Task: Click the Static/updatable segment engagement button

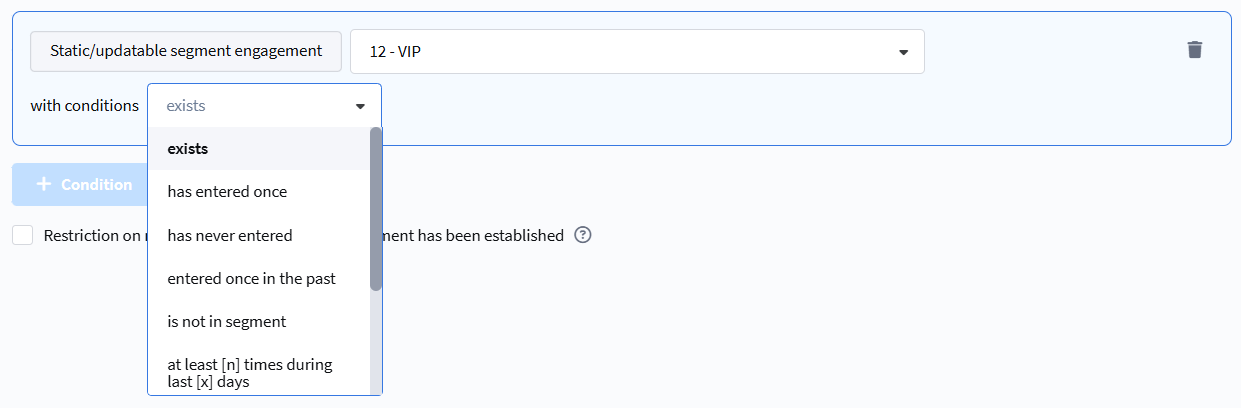Action: 186,51
